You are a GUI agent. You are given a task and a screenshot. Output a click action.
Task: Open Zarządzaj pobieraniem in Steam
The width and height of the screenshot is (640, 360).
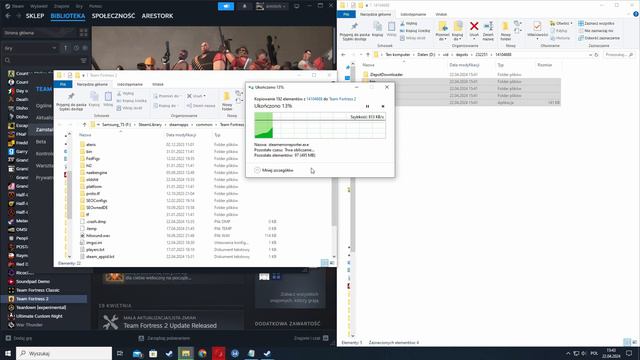[164, 338]
